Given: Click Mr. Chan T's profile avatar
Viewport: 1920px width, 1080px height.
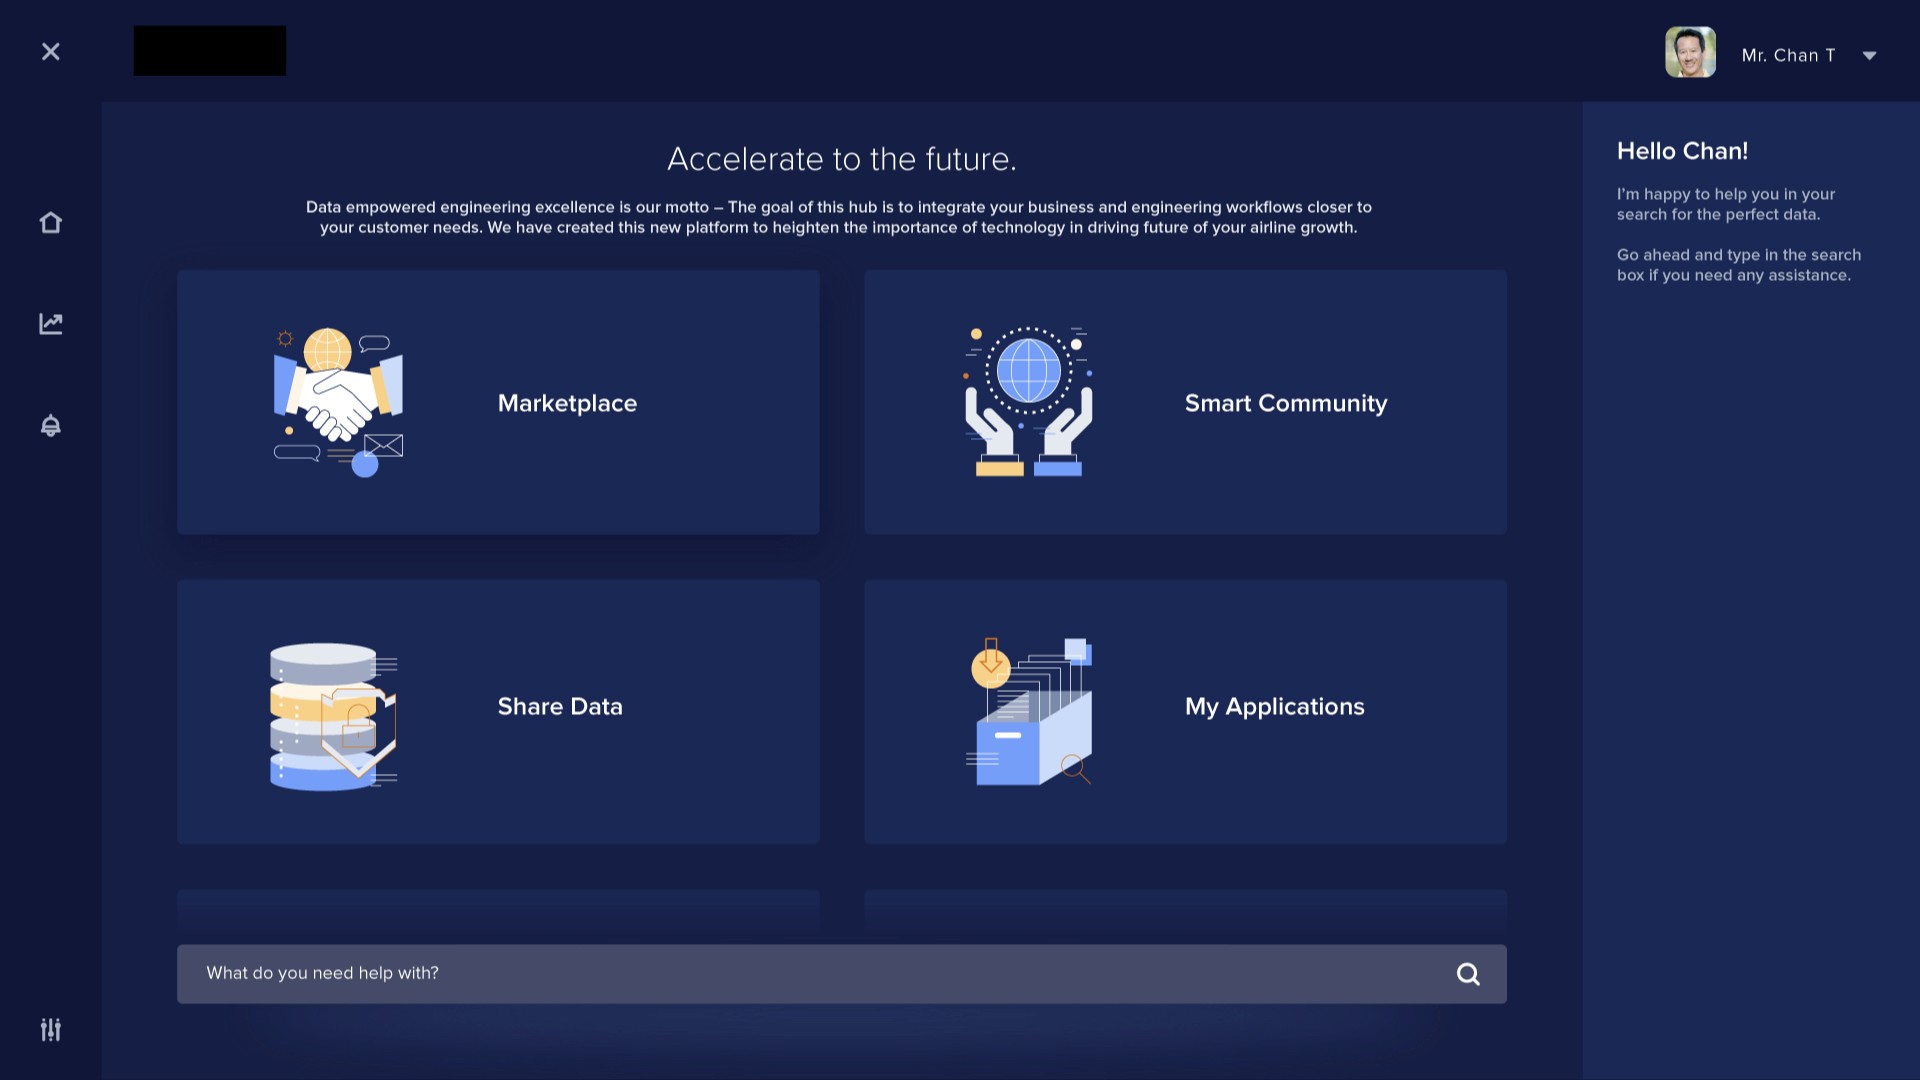Looking at the screenshot, I should 1691,51.
